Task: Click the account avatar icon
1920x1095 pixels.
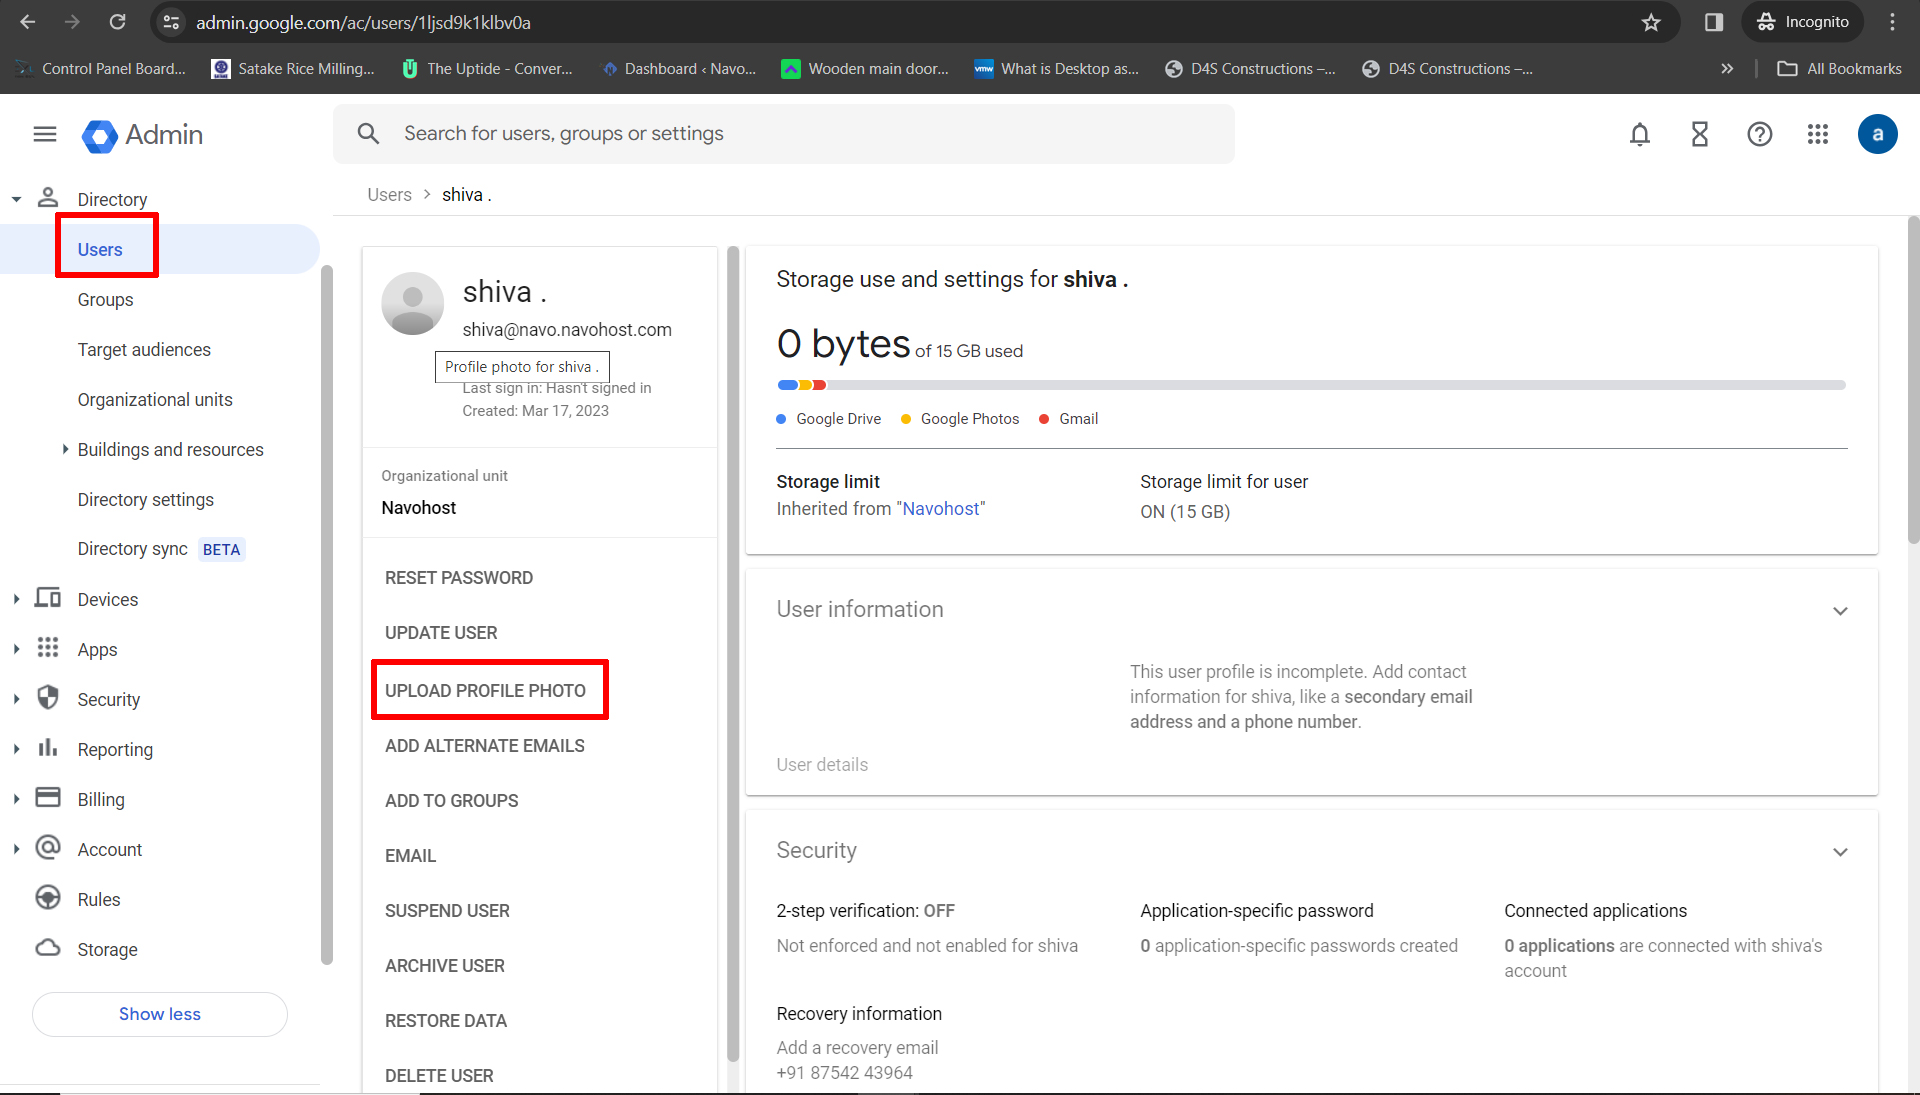Action: 1877,134
